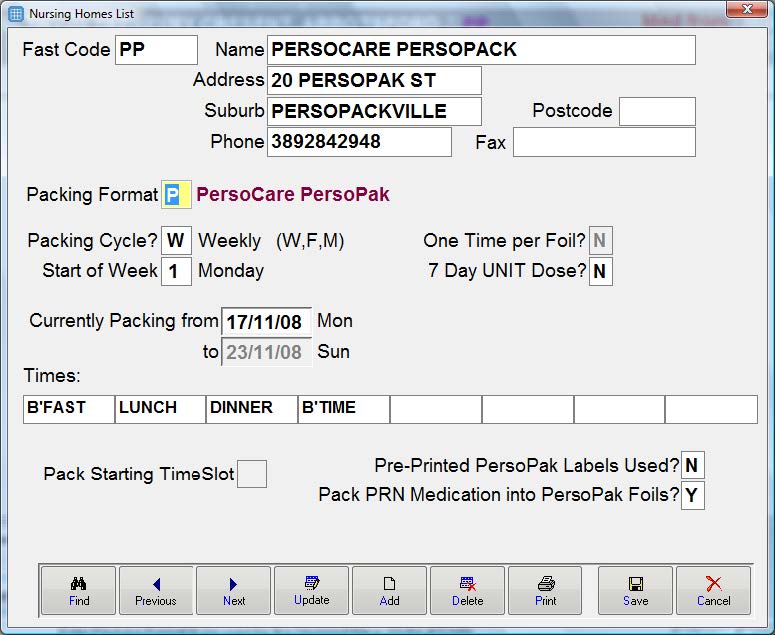Delete the current nursing home record
775x635 pixels.
(x=467, y=591)
